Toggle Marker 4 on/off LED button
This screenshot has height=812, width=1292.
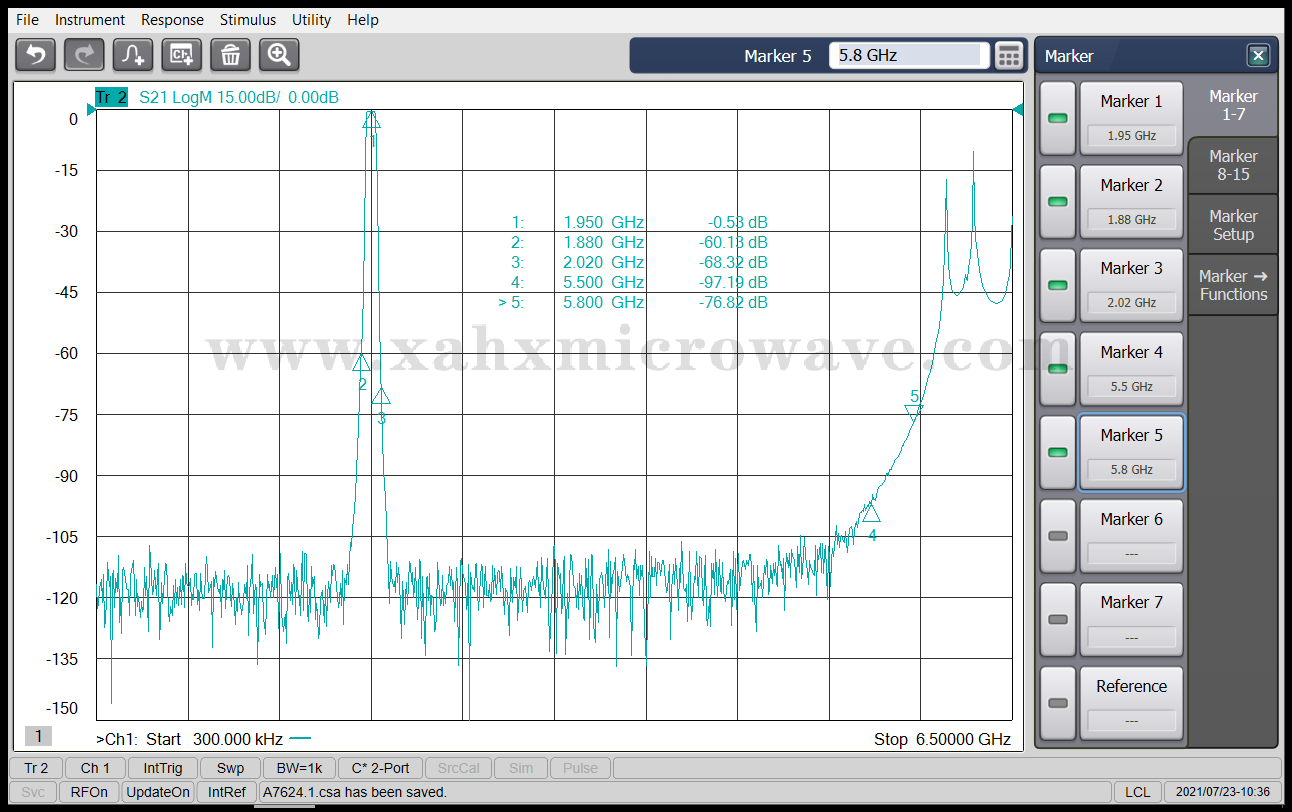(x=1057, y=369)
